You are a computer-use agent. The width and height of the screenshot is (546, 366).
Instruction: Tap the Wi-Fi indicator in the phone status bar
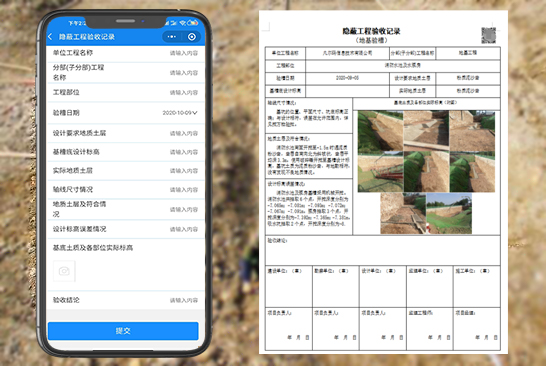coord(182,23)
